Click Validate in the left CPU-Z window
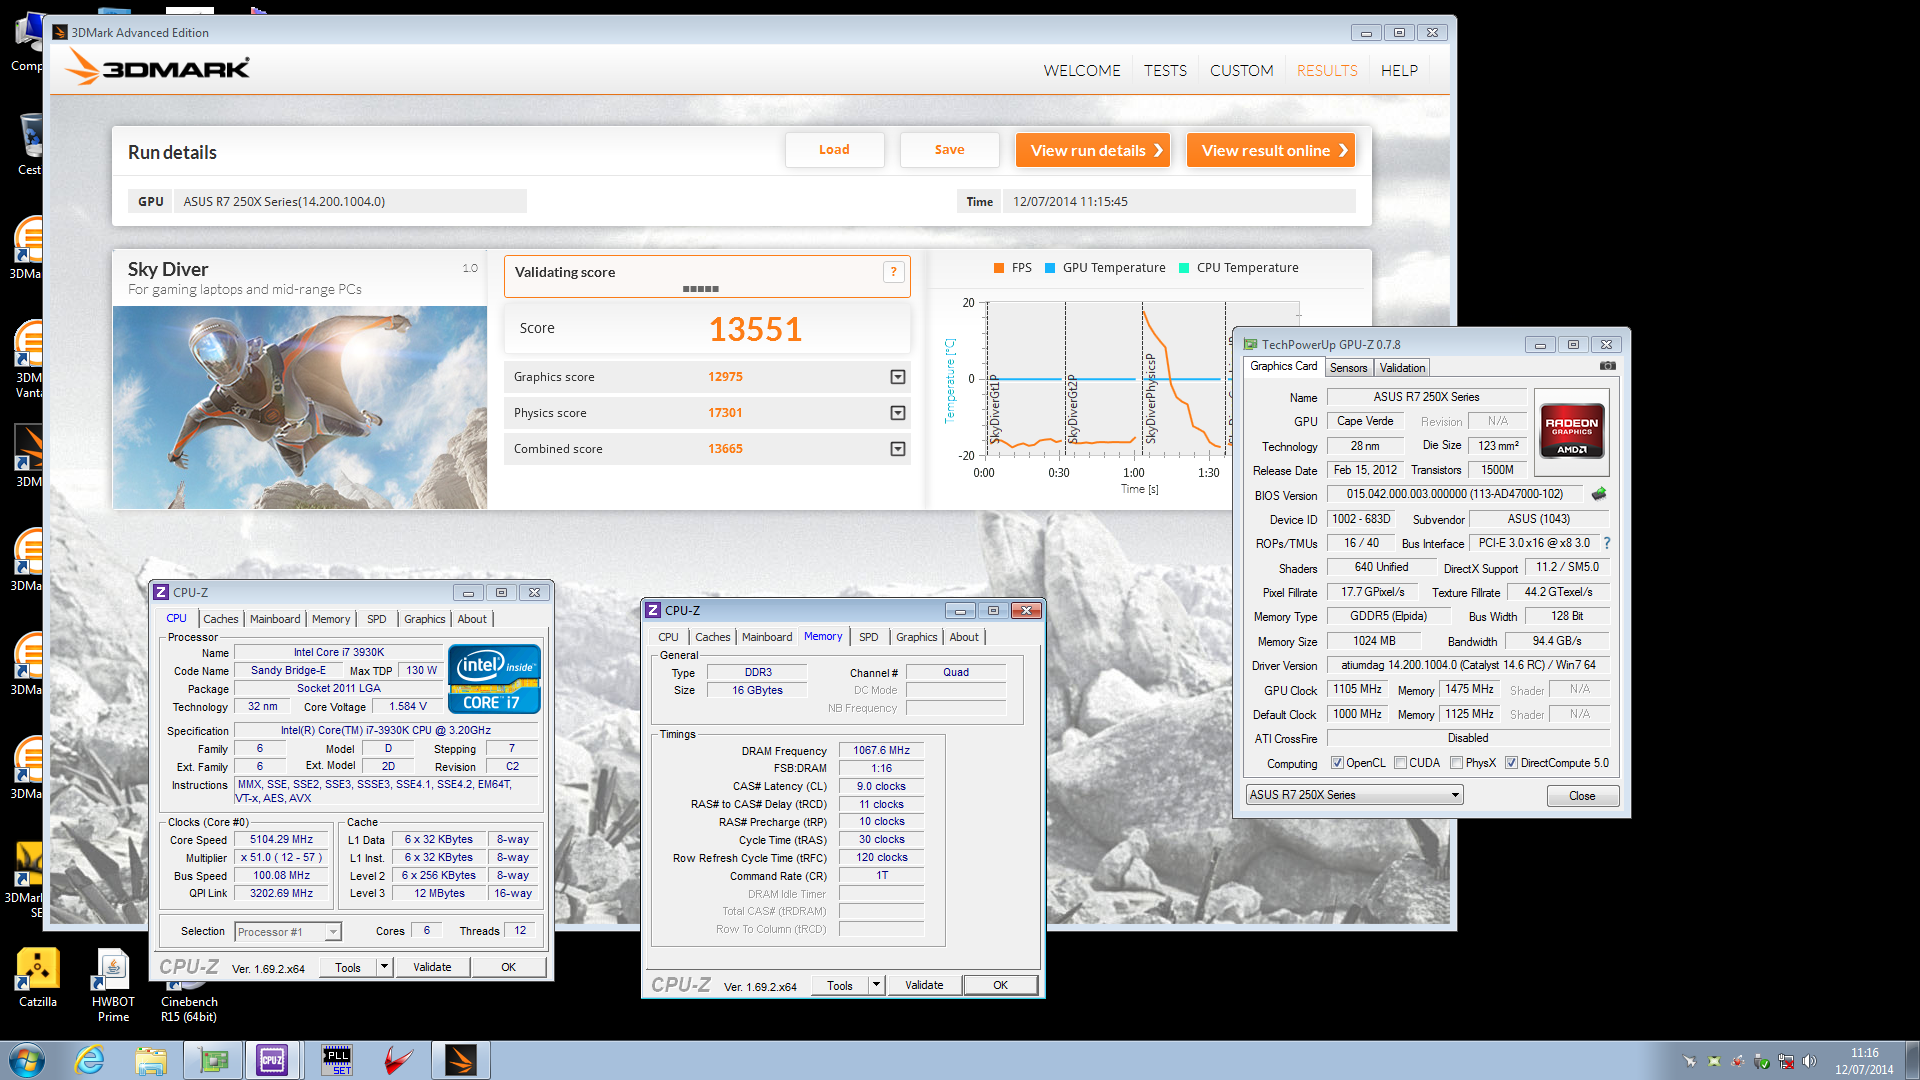Screen dimensions: 1920x1080 pyautogui.click(x=432, y=967)
